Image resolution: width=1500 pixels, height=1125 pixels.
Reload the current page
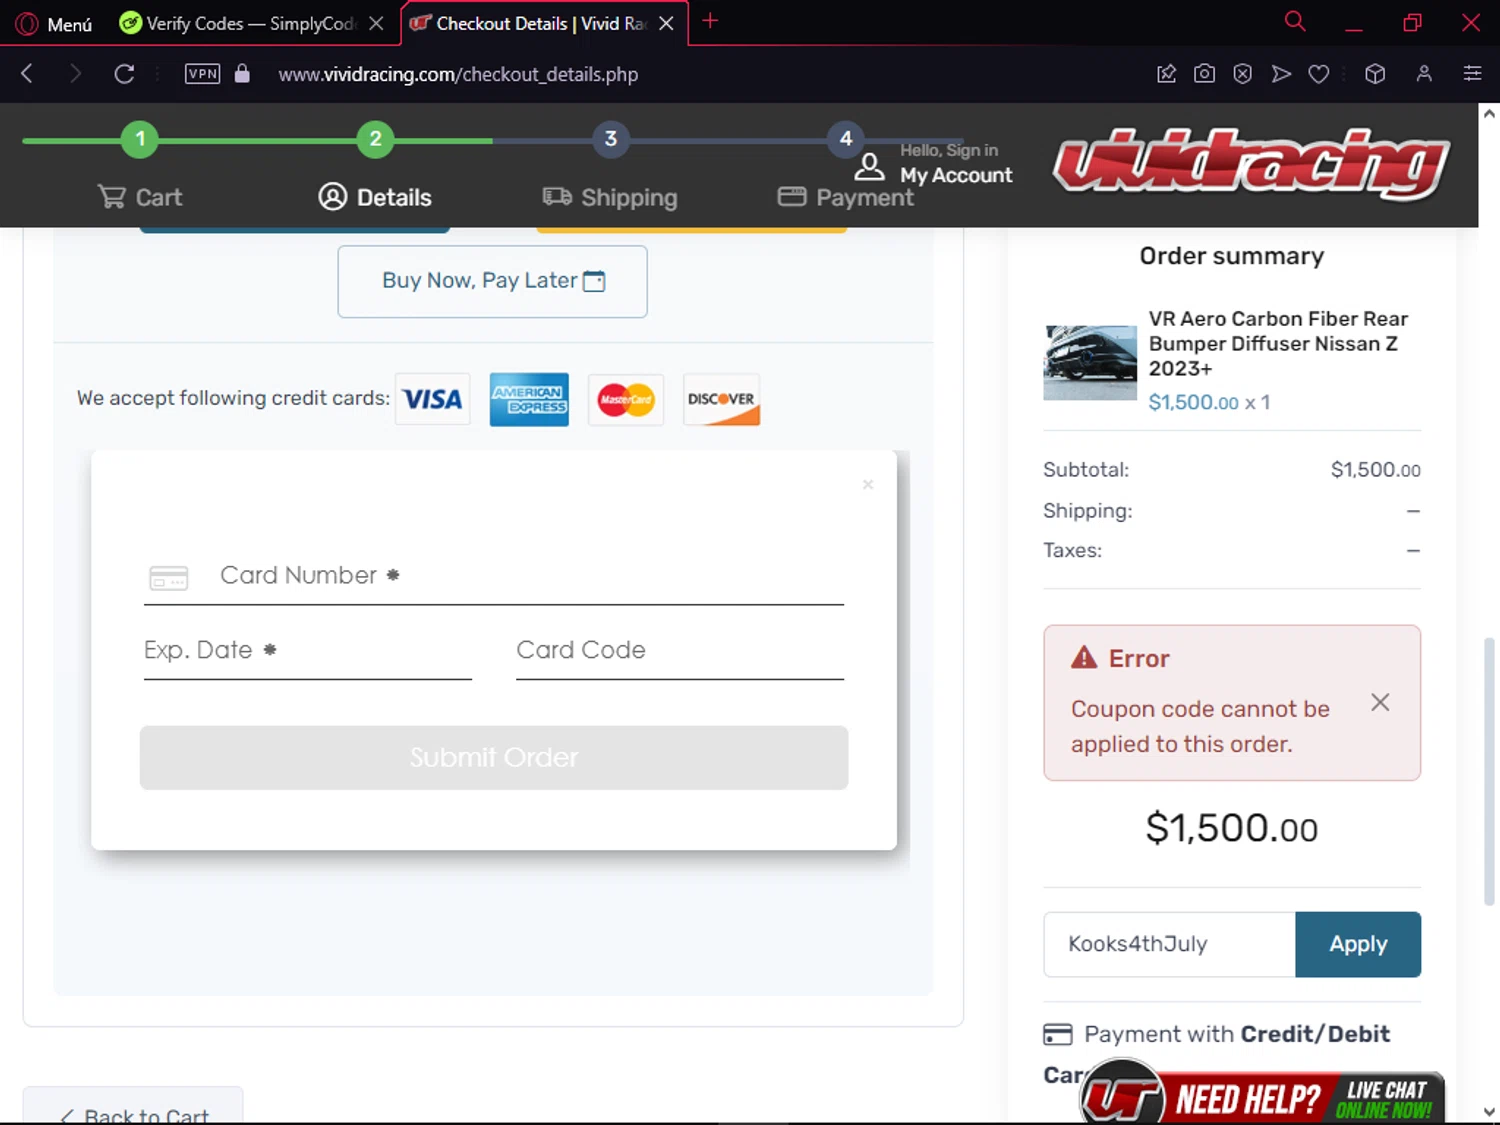pyautogui.click(x=124, y=74)
